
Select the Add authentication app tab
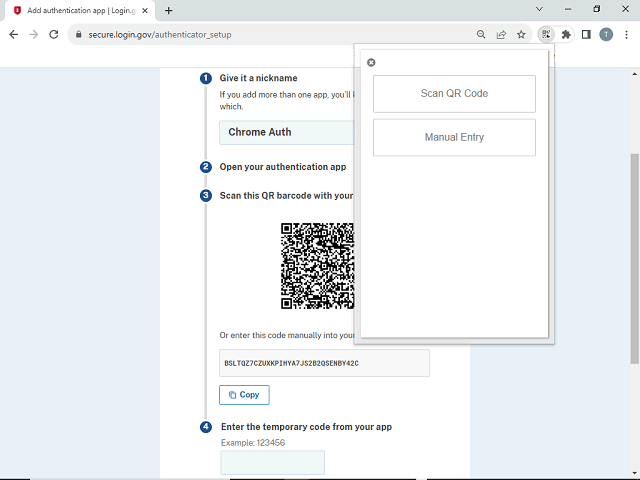[80, 11]
